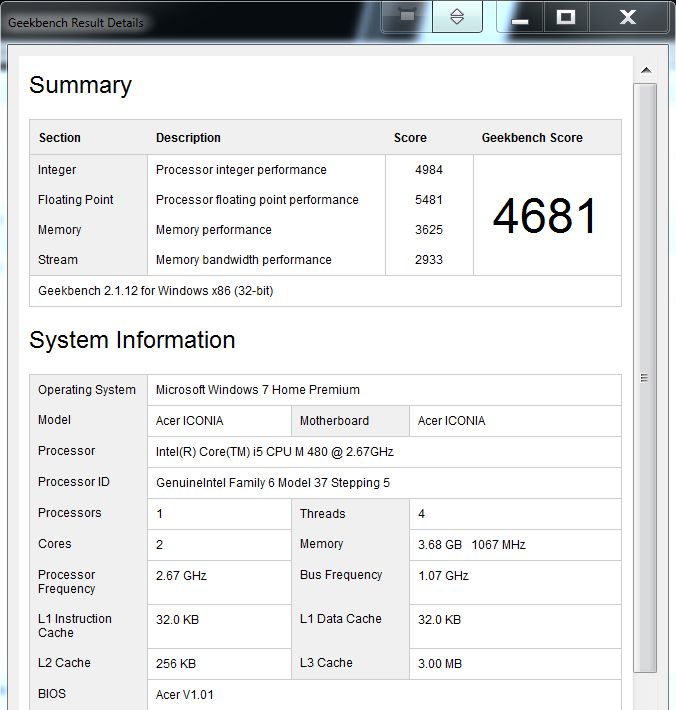676x710 pixels.
Task: Click the Integer score 4984
Action: click(429, 170)
